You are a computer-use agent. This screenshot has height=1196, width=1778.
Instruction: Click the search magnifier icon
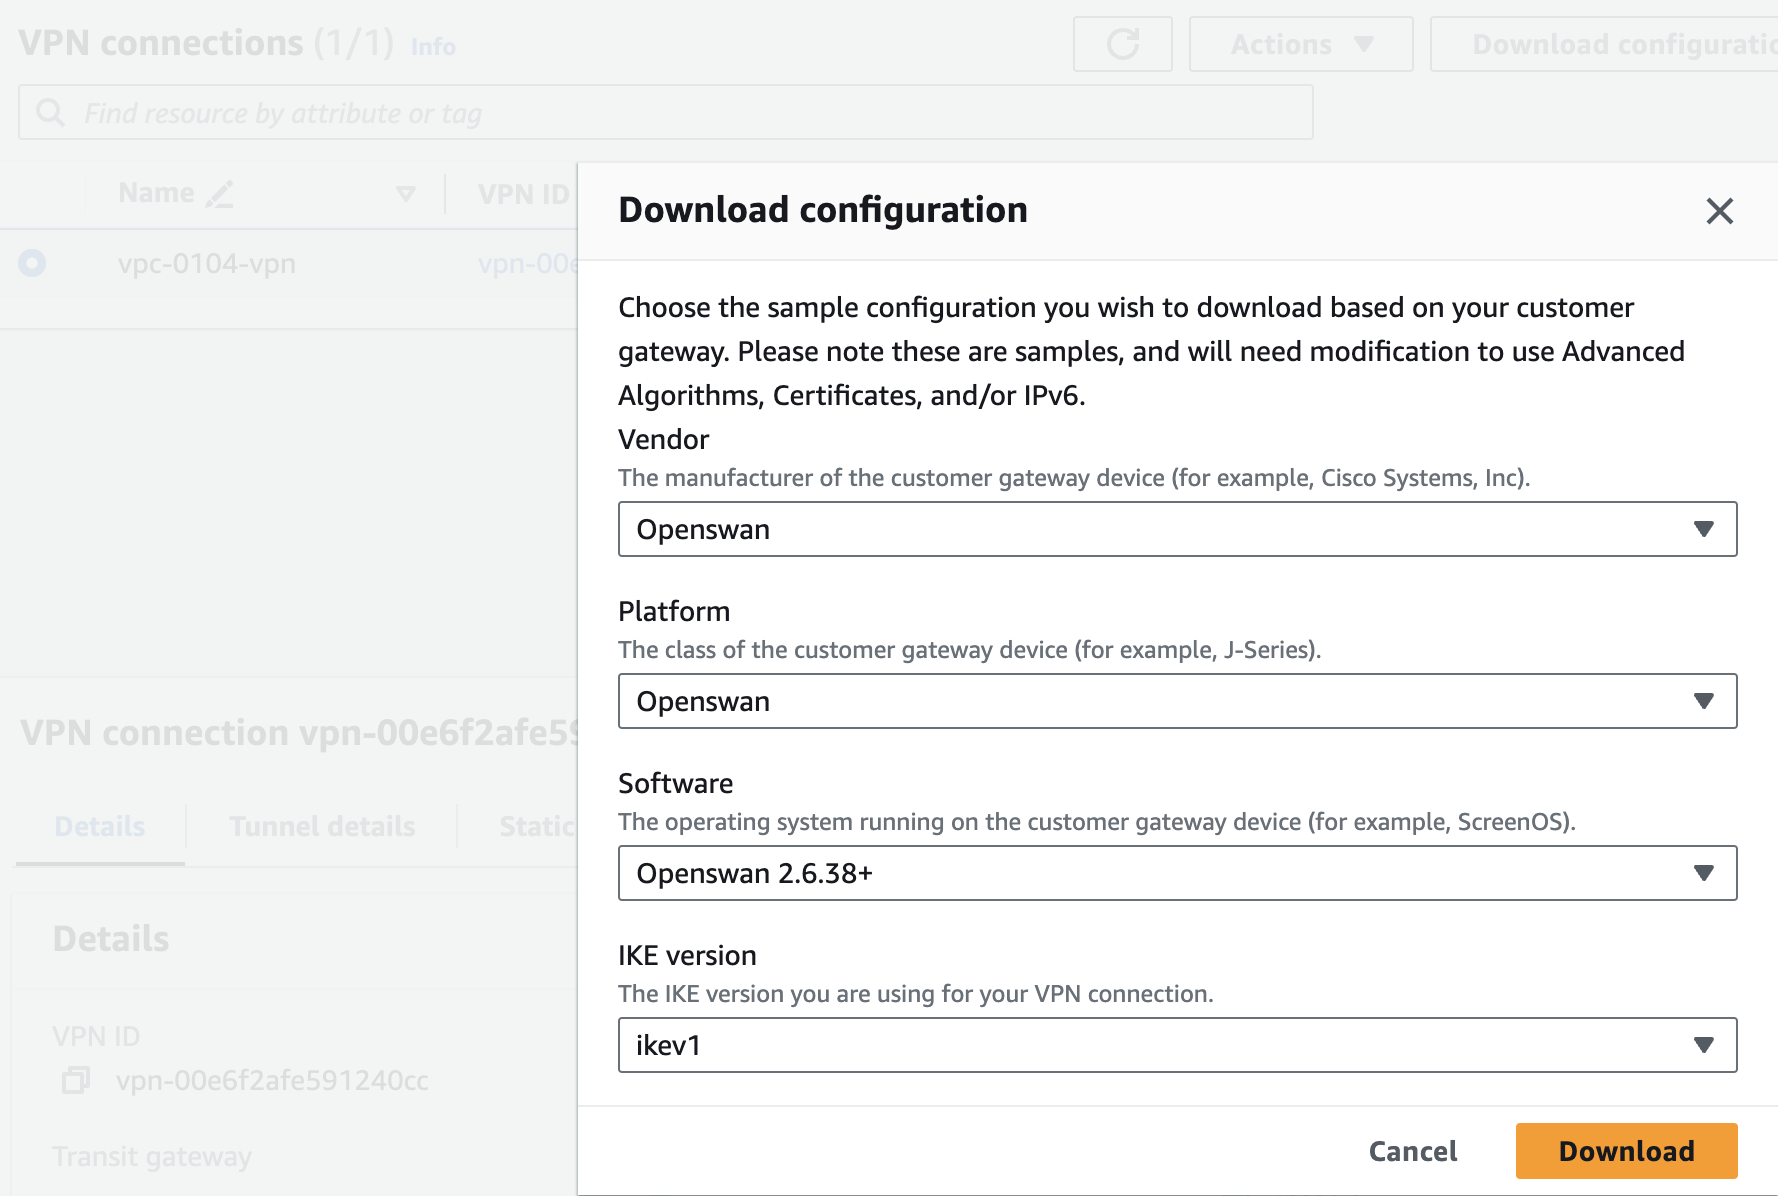coord(50,112)
